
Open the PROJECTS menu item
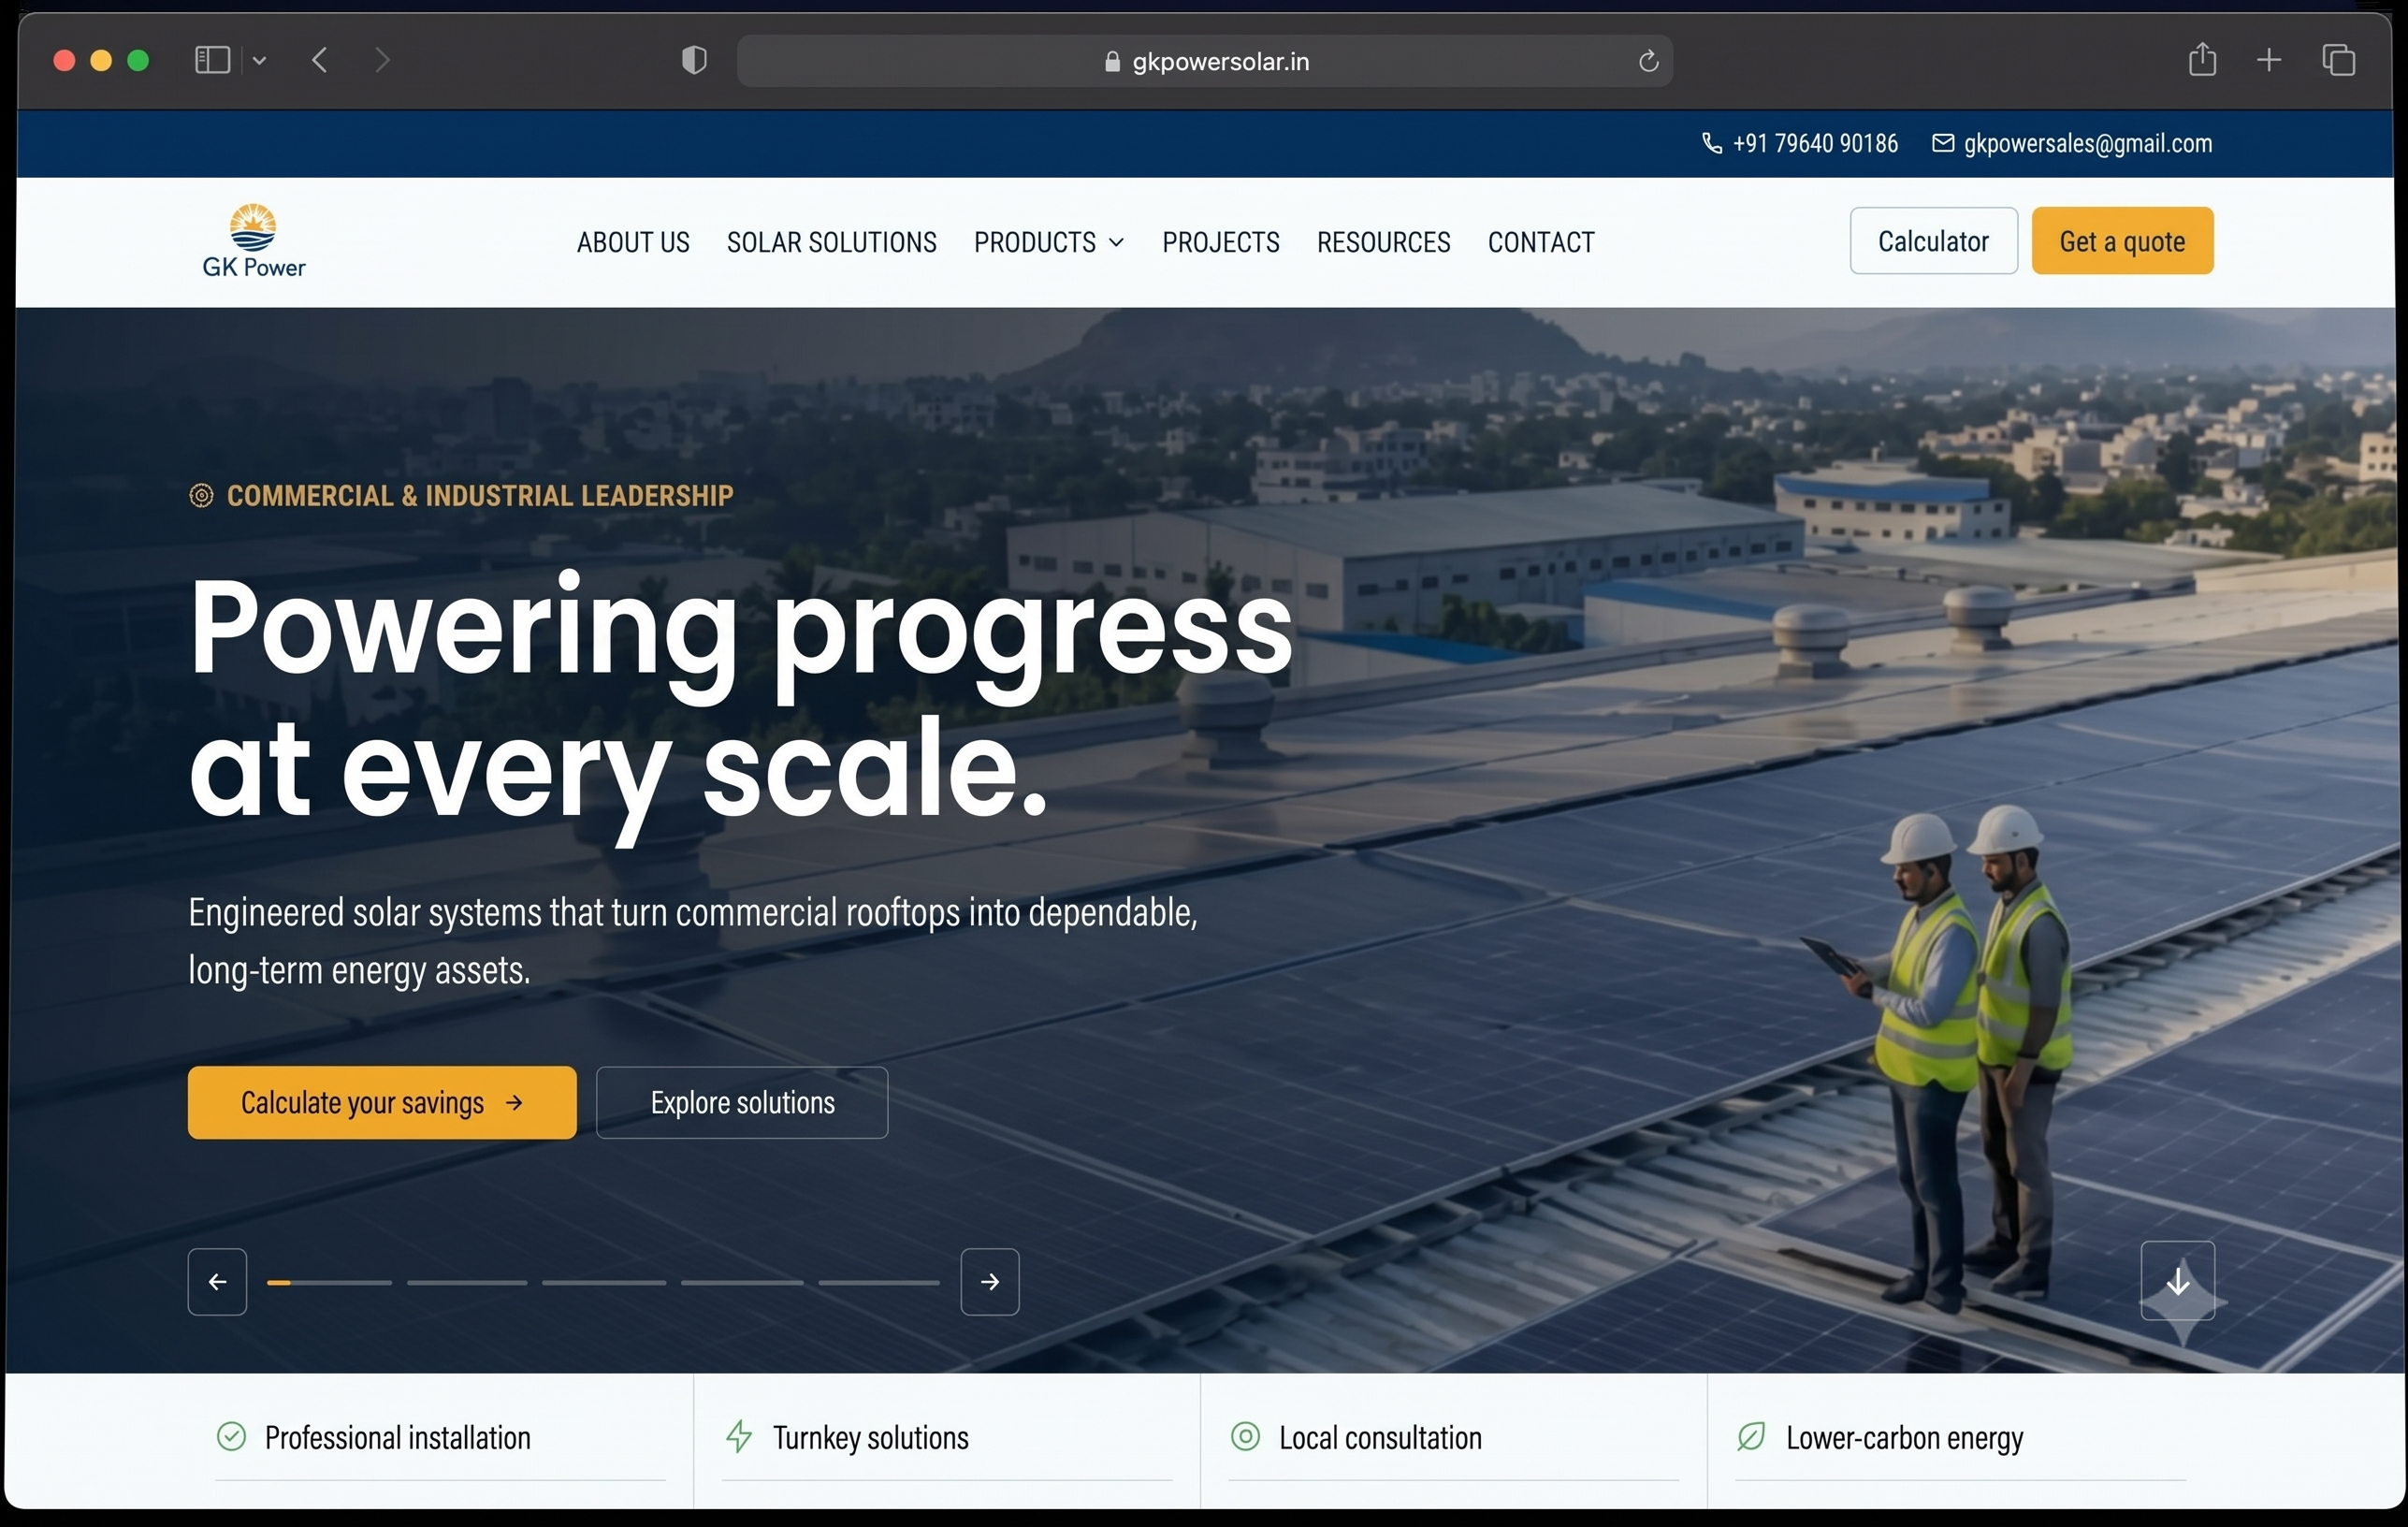pyautogui.click(x=1220, y=242)
